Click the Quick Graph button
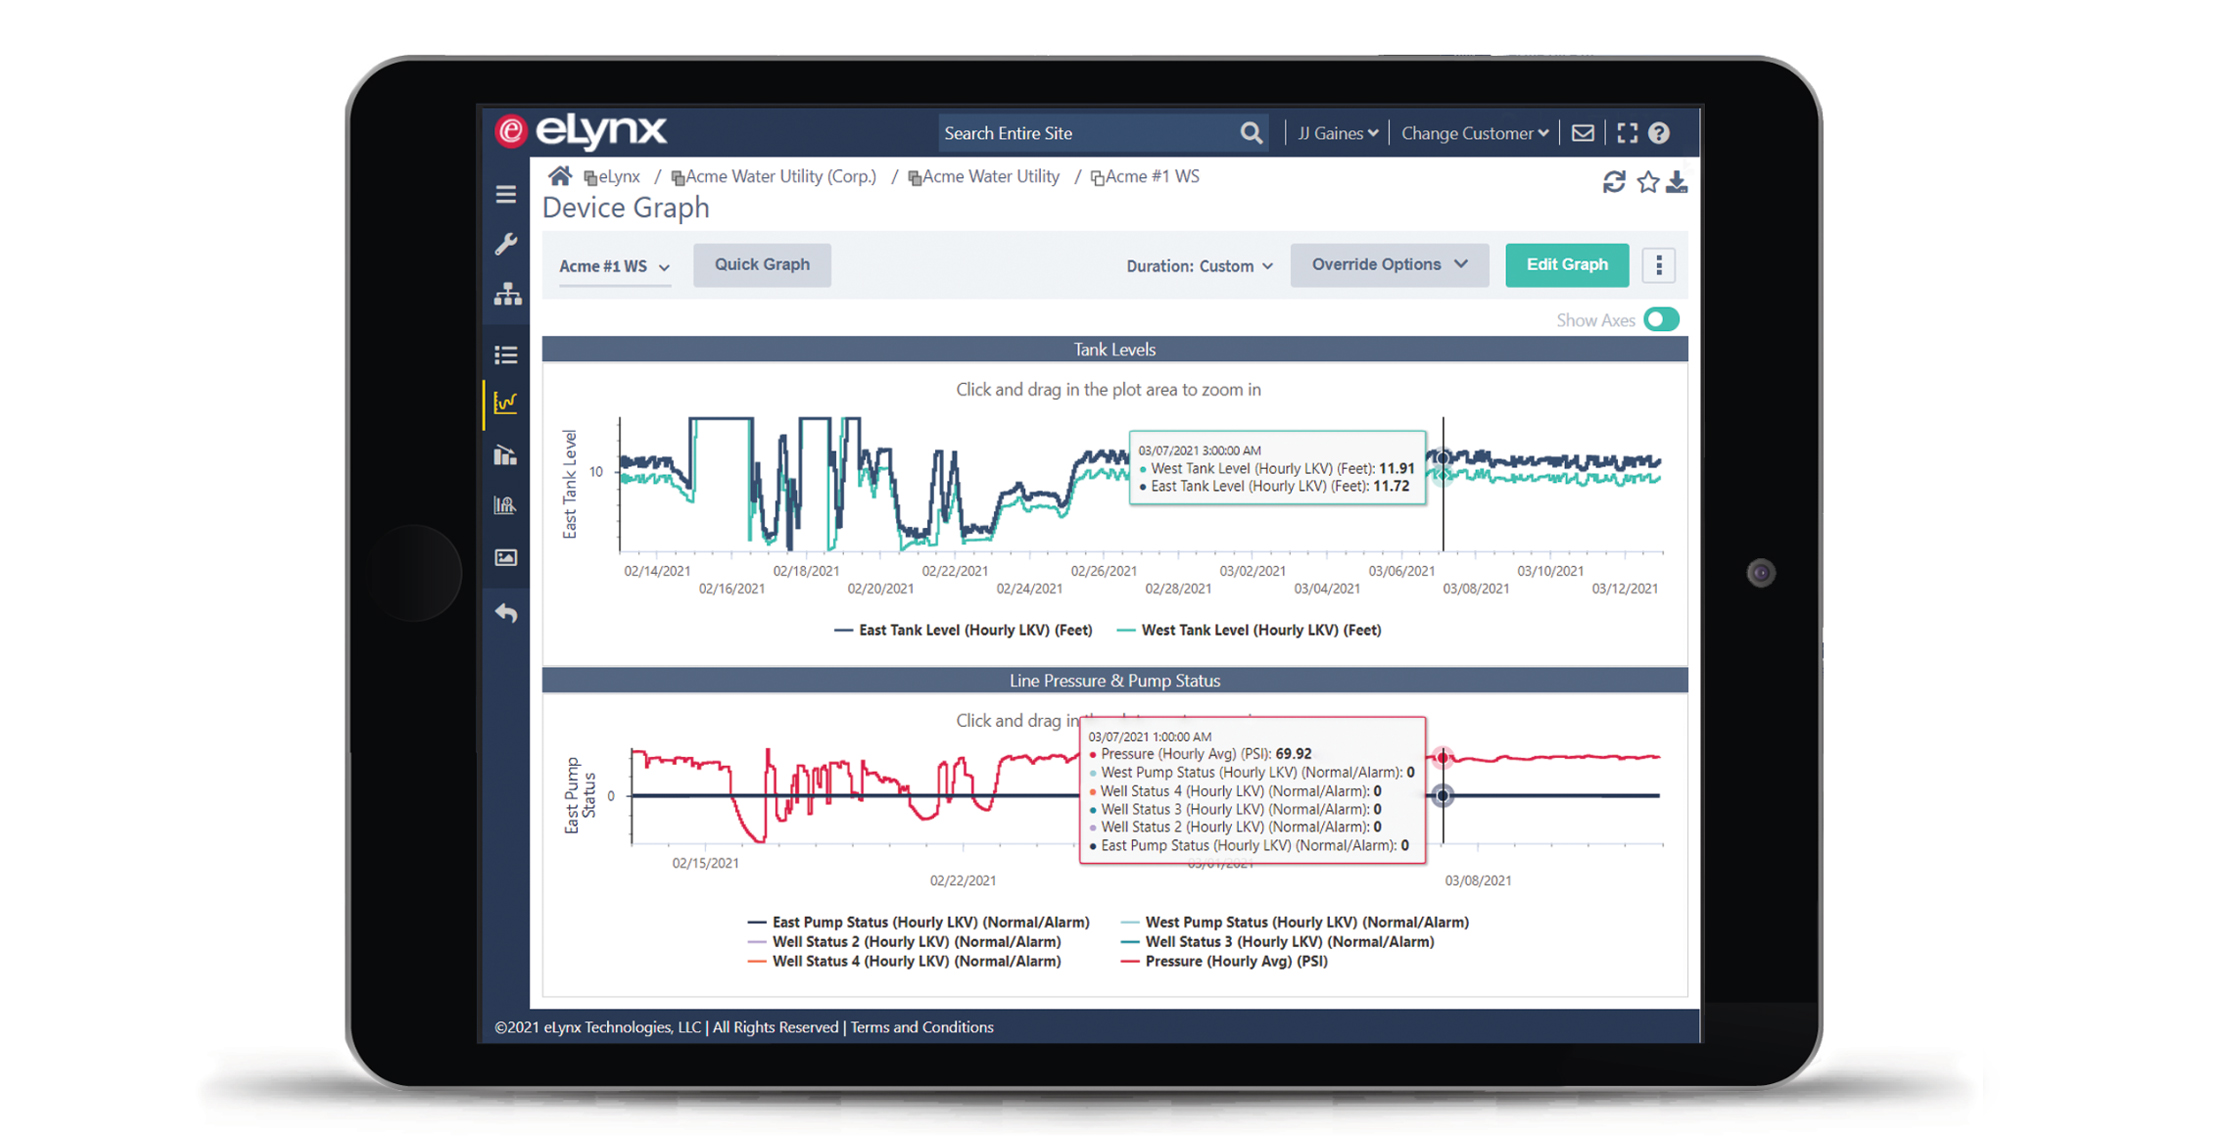 (761, 265)
